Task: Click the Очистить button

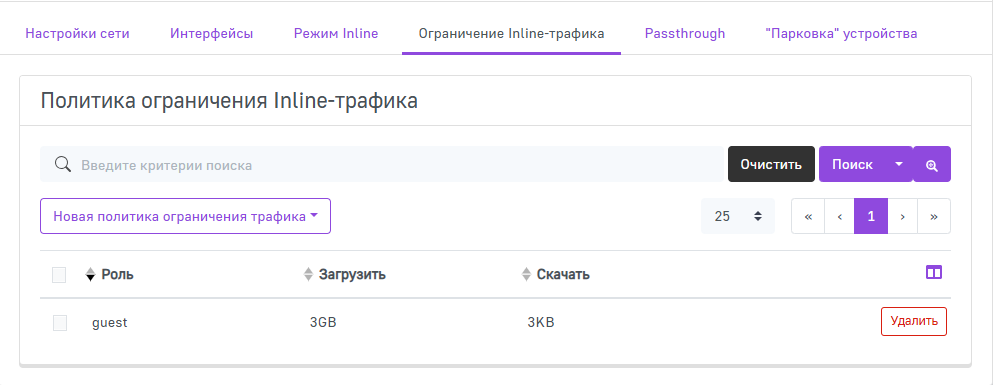Action: (771, 165)
